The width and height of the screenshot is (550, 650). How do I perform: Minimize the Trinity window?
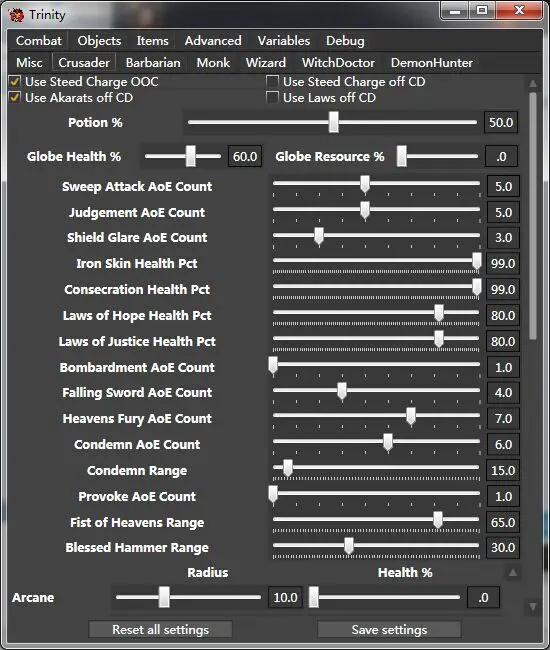point(455,10)
